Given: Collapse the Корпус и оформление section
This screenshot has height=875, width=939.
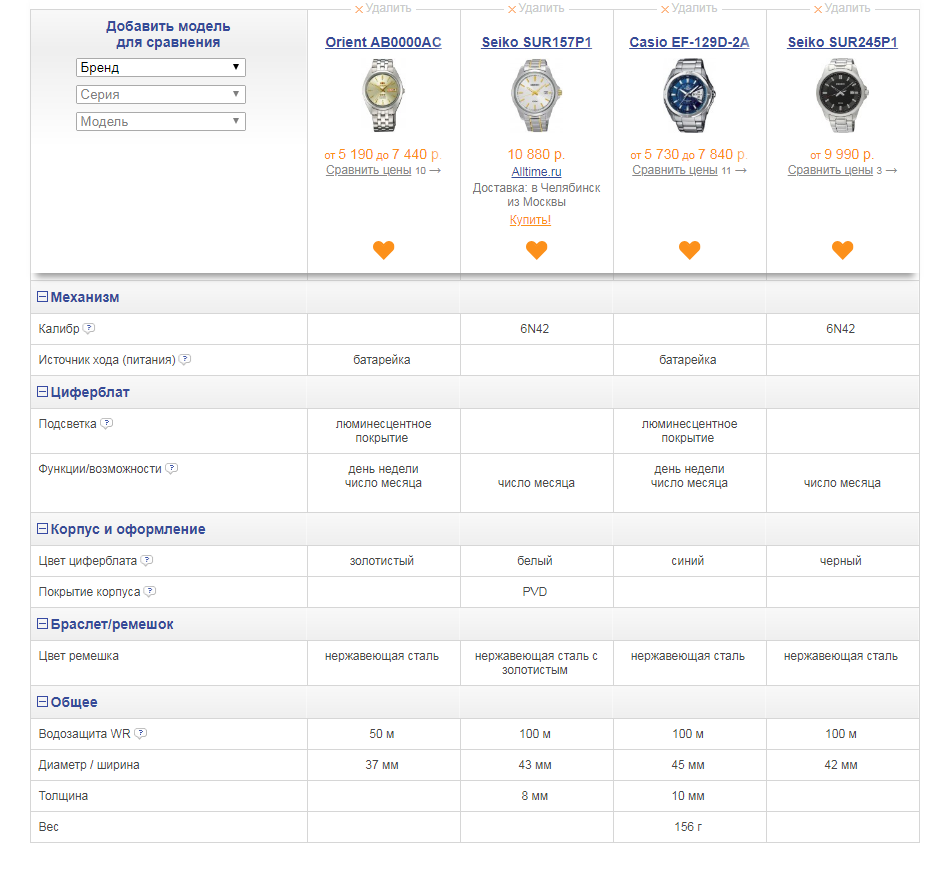Looking at the screenshot, I should pos(43,528).
